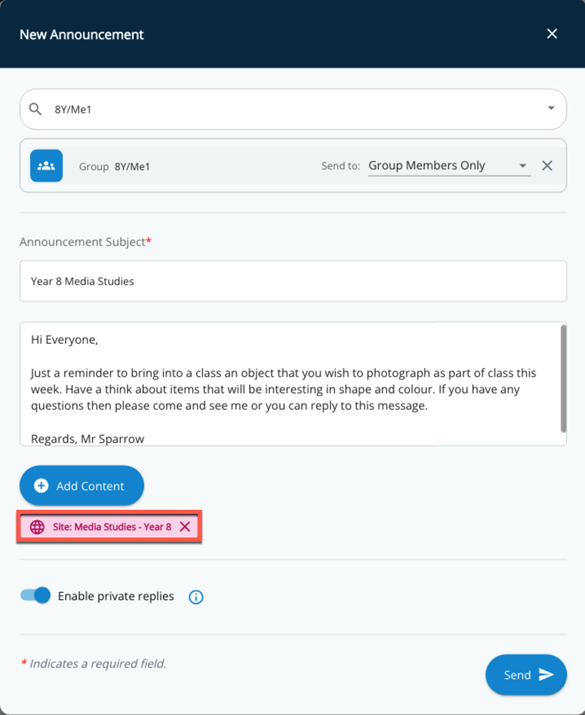Click the message body scrollbar
Screen dimensions: 585x715
(564, 378)
